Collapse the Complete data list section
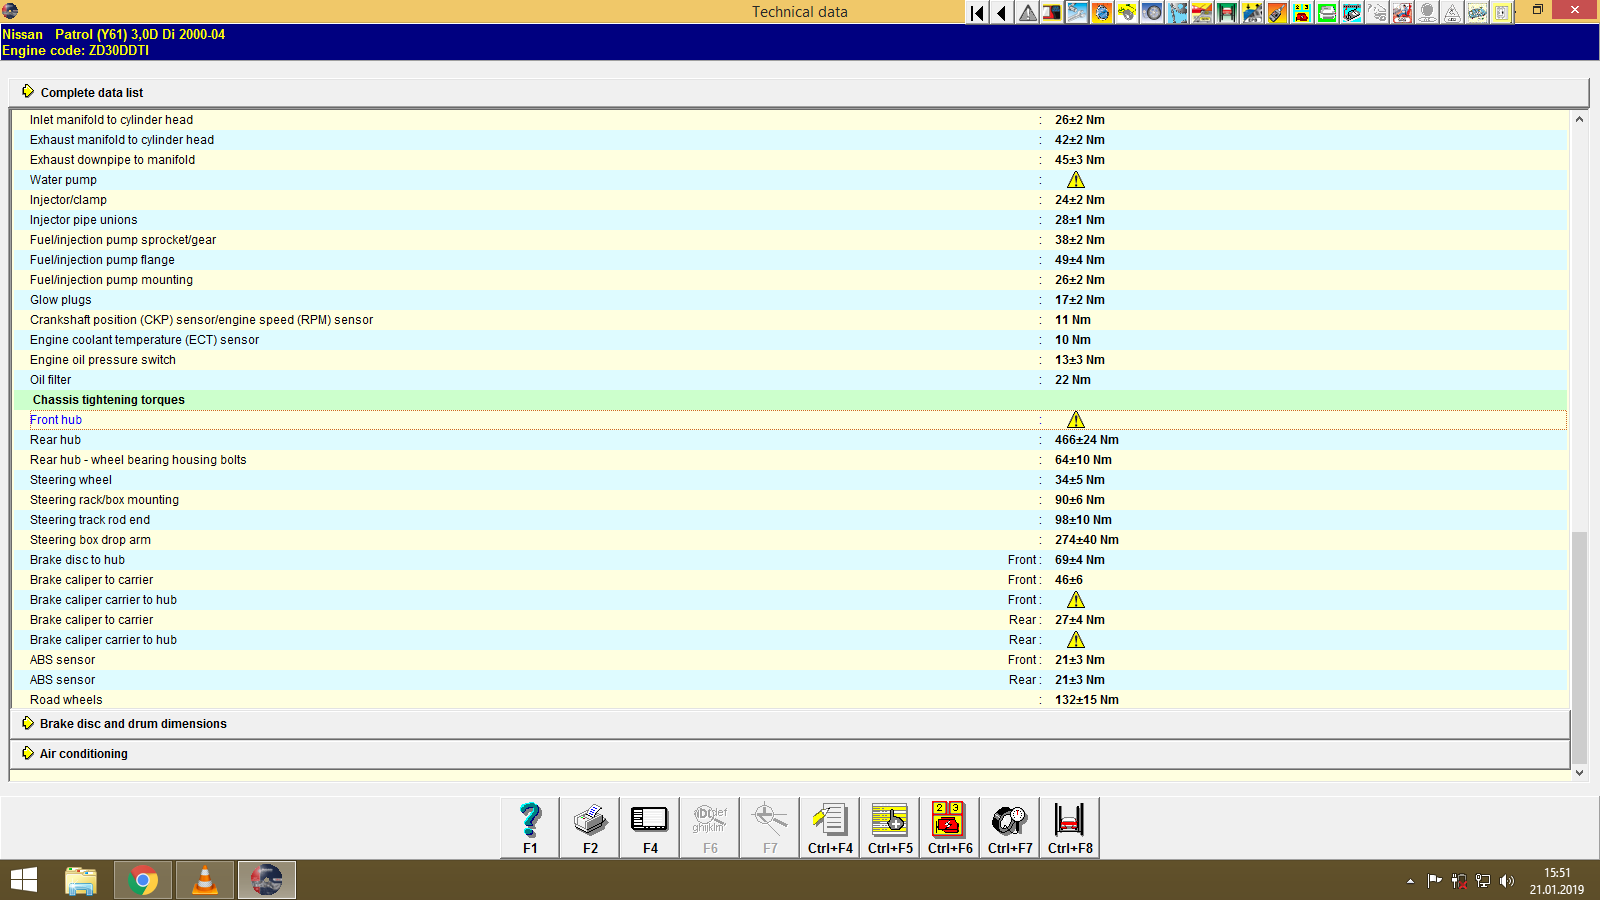The image size is (1600, 900). tap(91, 92)
